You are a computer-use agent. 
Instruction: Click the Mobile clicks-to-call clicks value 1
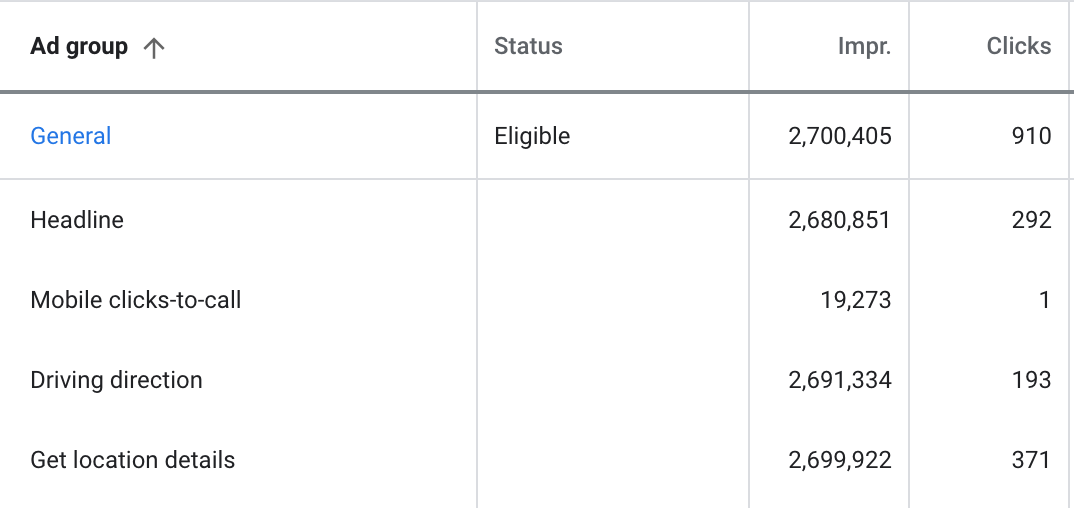point(1045,300)
